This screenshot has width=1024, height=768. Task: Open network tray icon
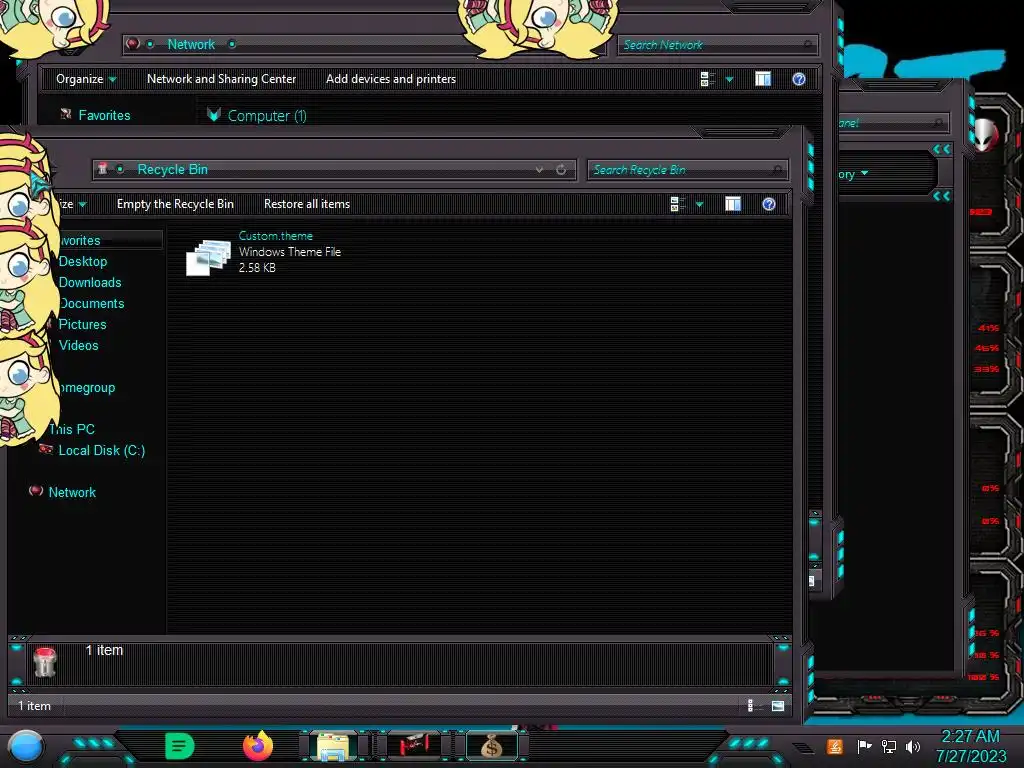(x=889, y=746)
